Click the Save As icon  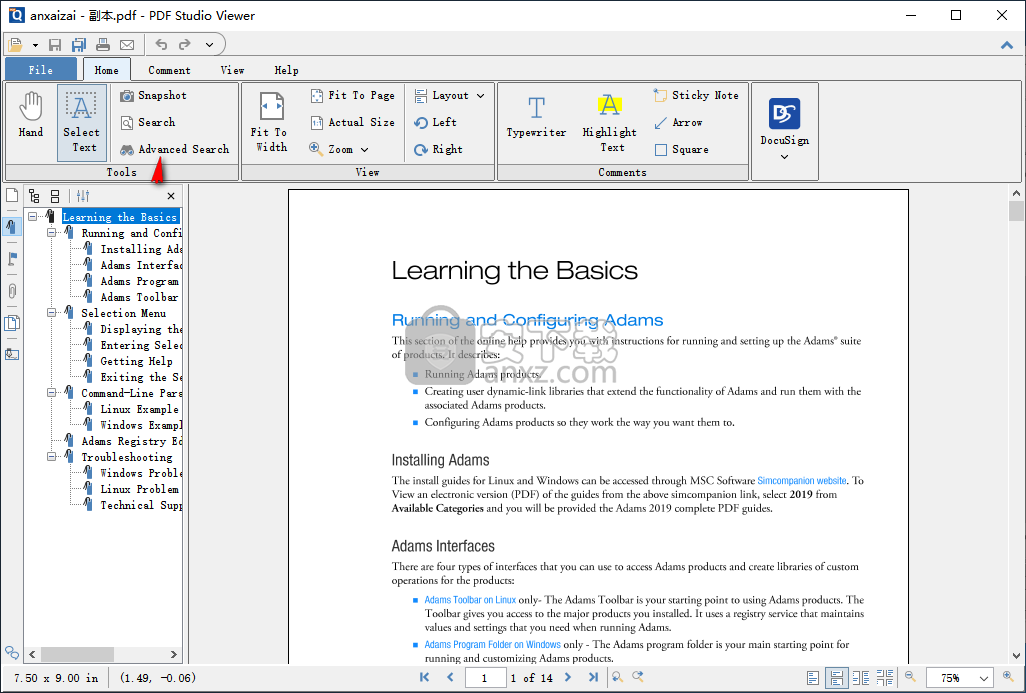pyautogui.click(x=79, y=44)
